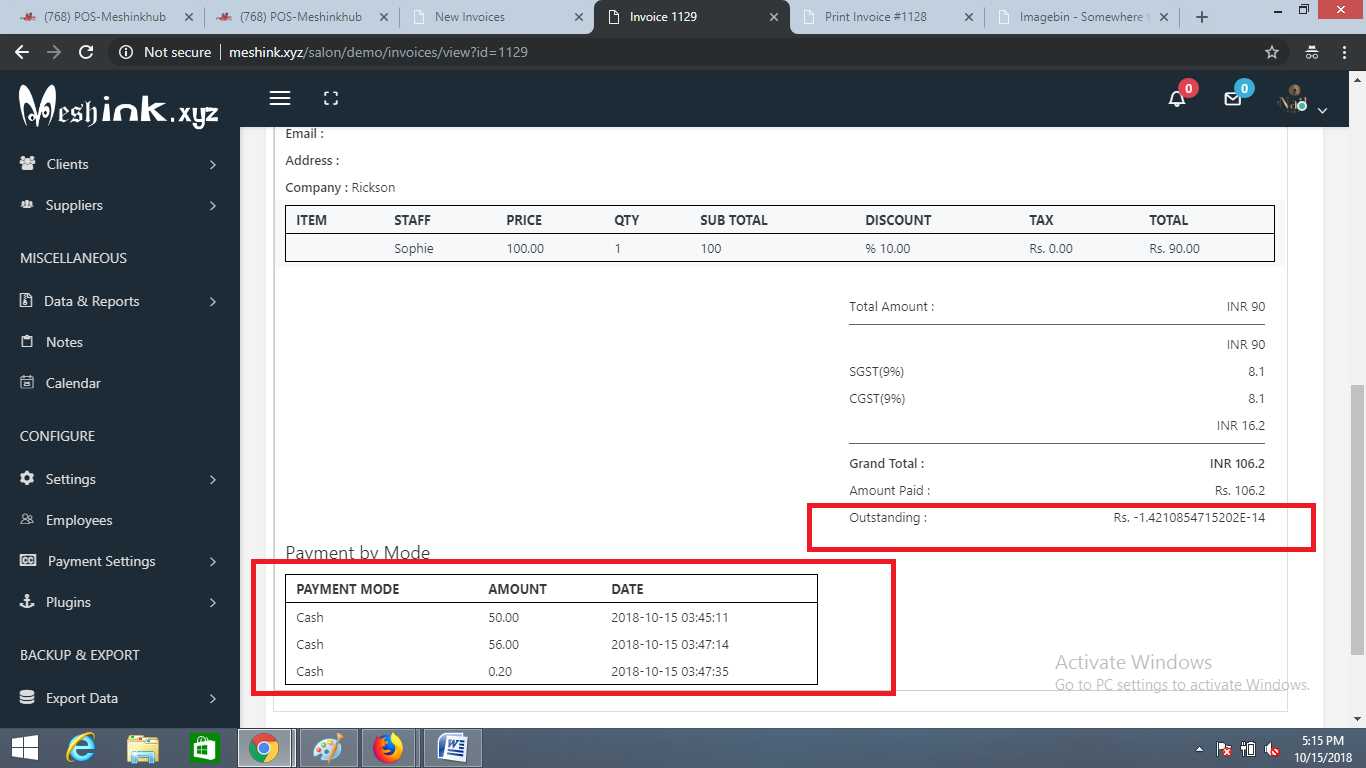The height and width of the screenshot is (768, 1366).
Task: Click the Suppliers icon in sidebar
Action: pos(27,205)
